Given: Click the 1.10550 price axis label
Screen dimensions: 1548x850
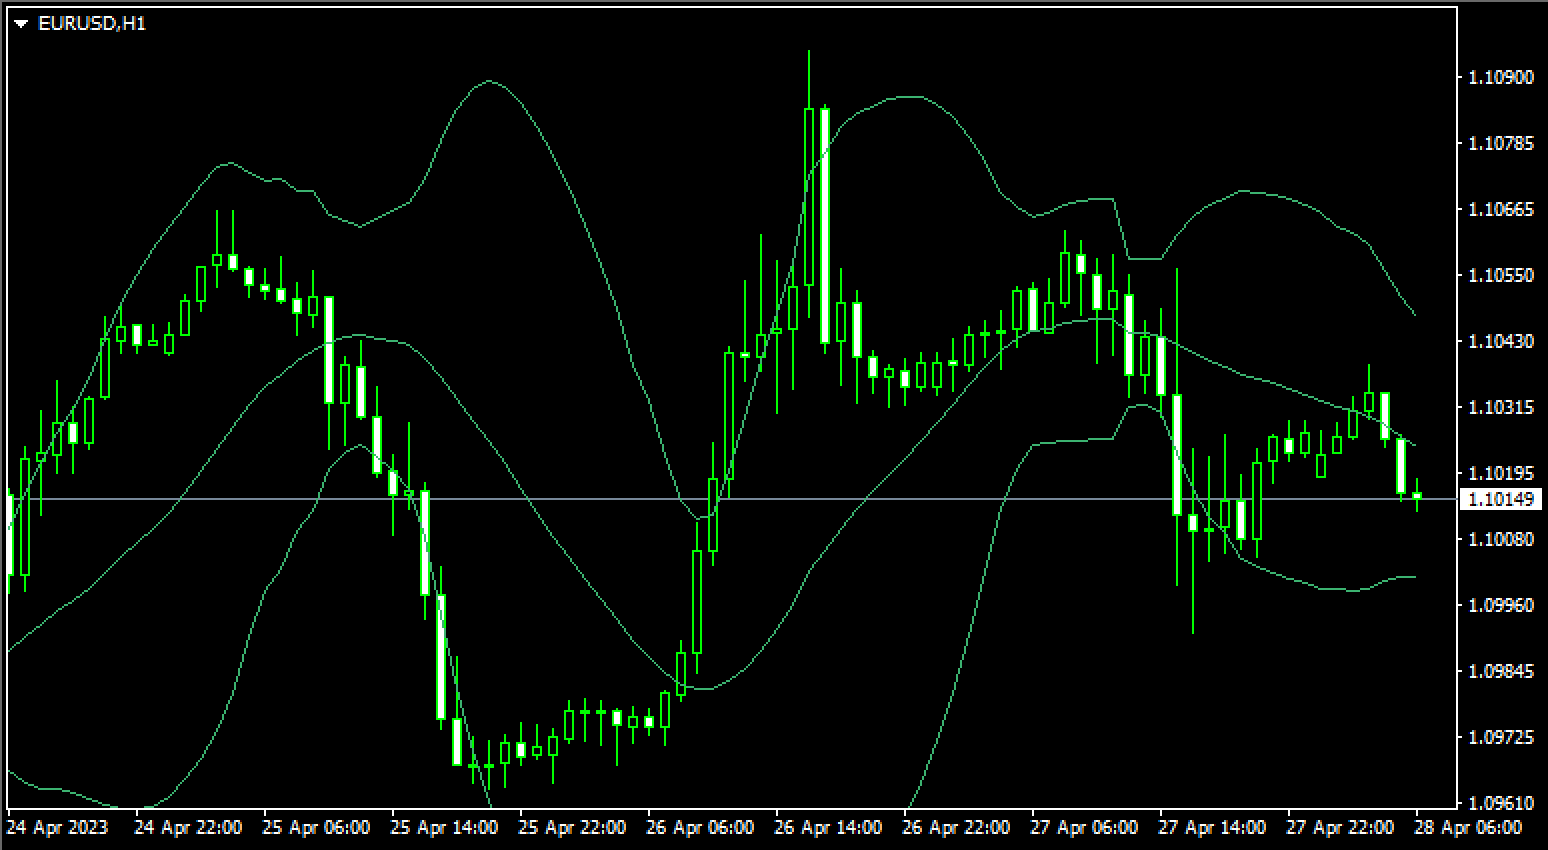Looking at the screenshot, I should coord(1501,275).
